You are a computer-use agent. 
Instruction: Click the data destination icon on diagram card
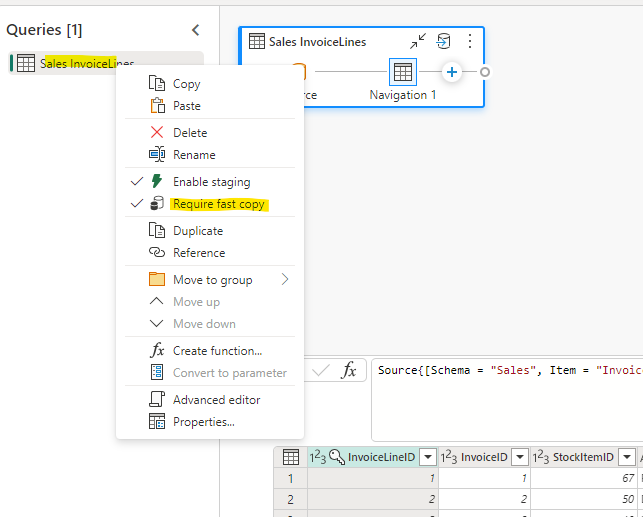443,41
